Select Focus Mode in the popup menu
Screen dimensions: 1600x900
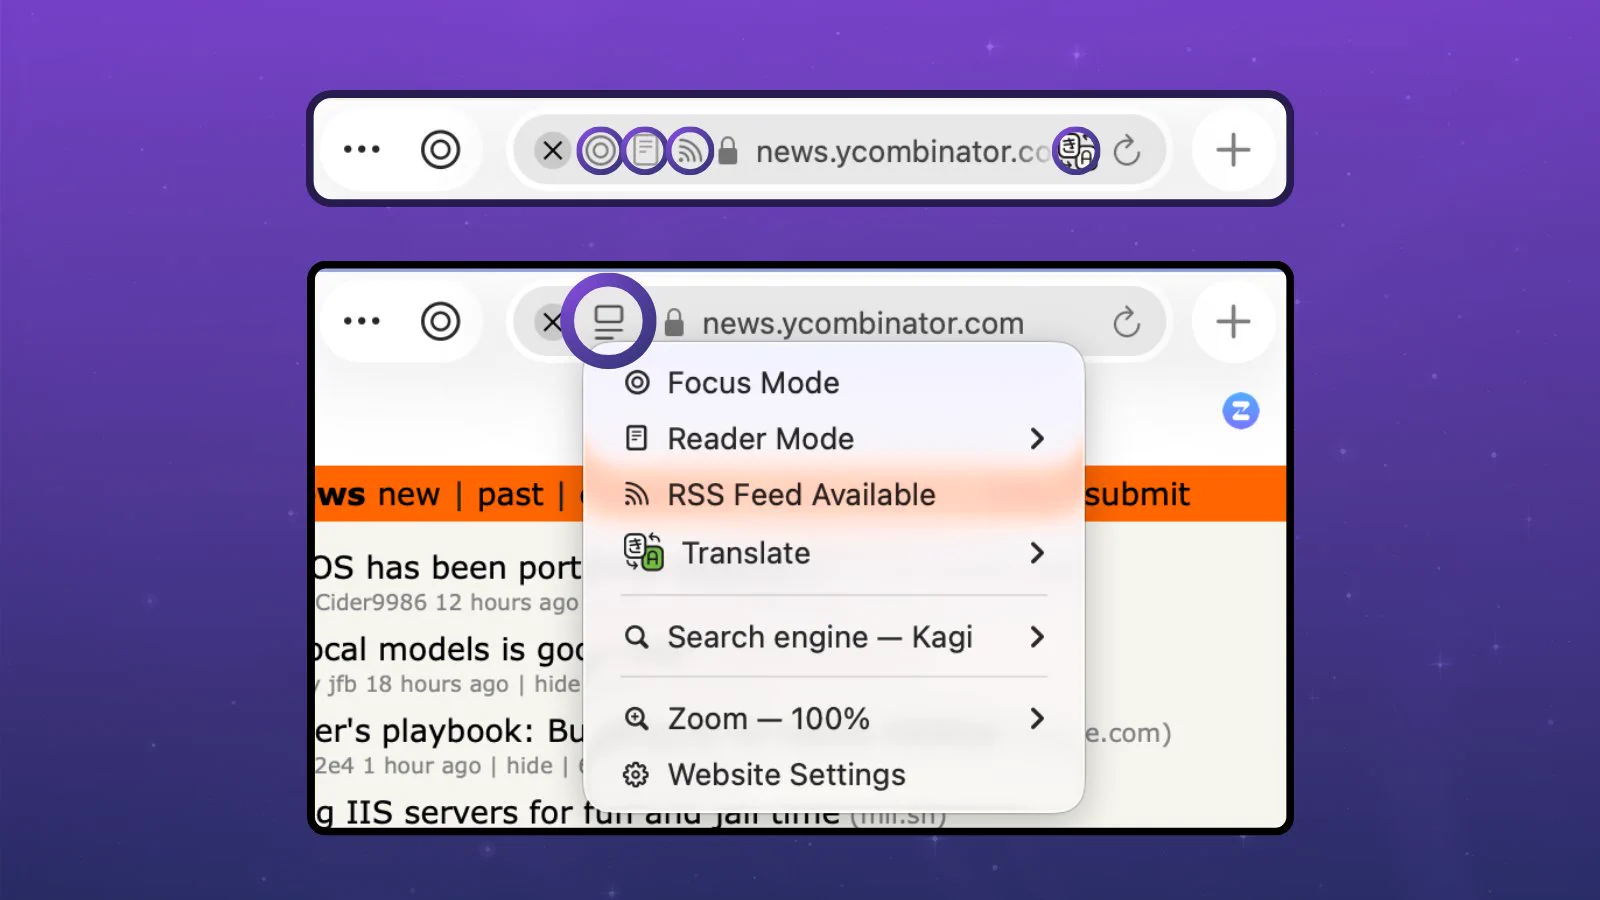click(833, 383)
